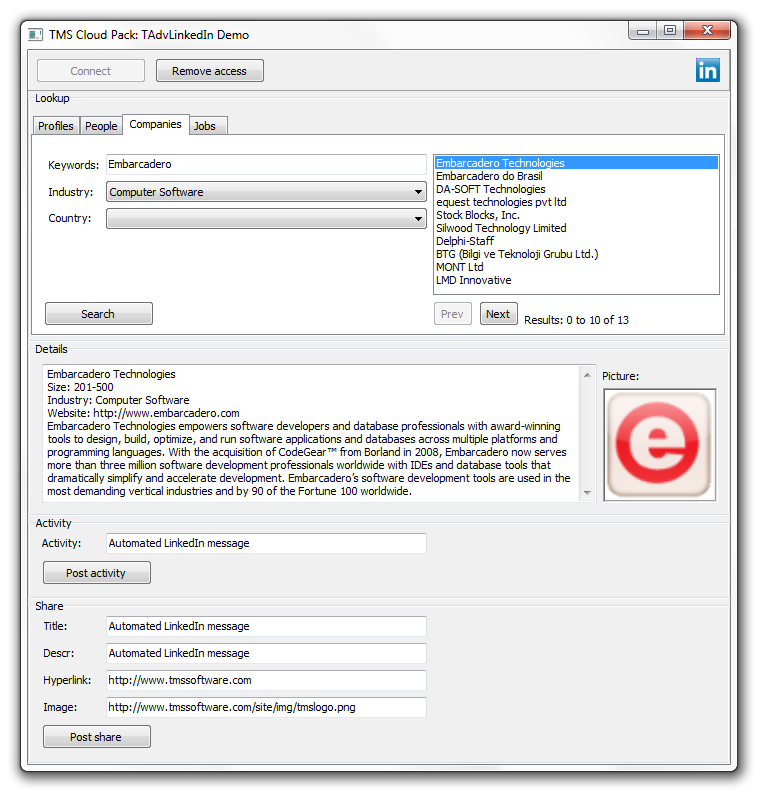This screenshot has height=799, width=760.
Task: Click the Embarcadero company logo picture
Action: (660, 444)
